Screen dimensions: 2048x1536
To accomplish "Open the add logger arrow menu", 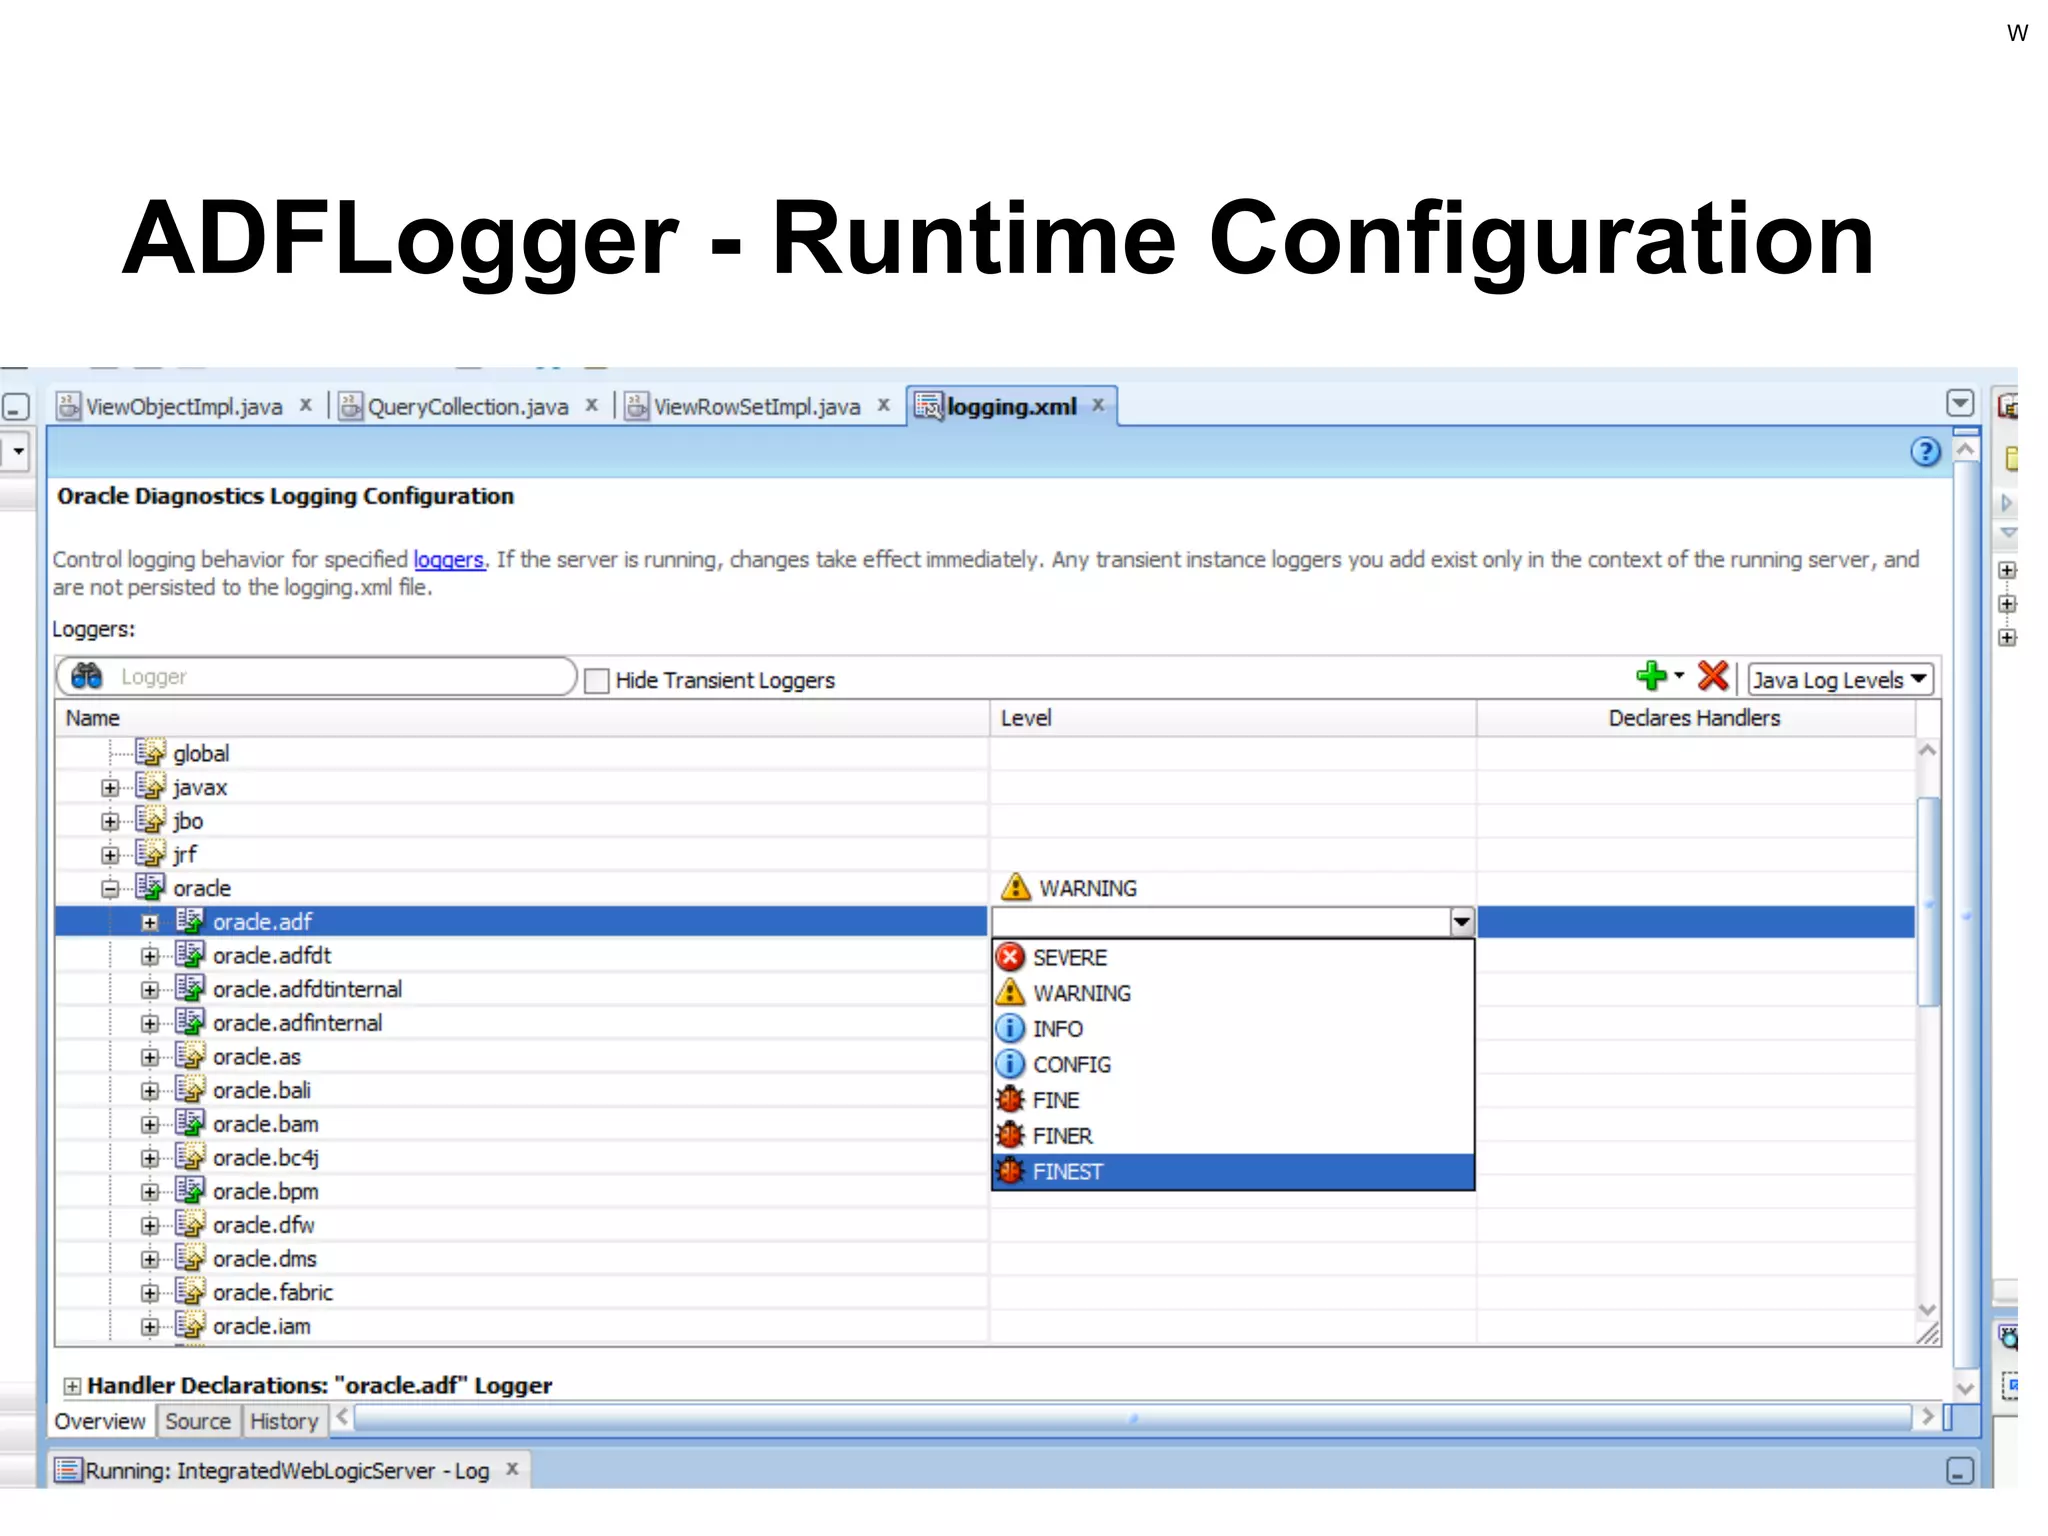I will 1679,675.
